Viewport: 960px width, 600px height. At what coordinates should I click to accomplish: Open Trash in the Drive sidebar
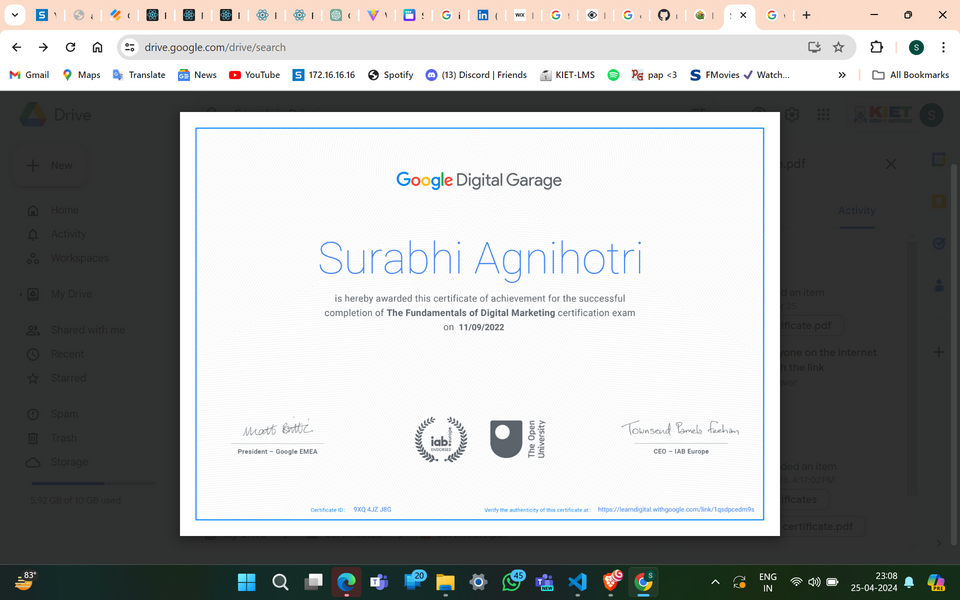click(51, 438)
